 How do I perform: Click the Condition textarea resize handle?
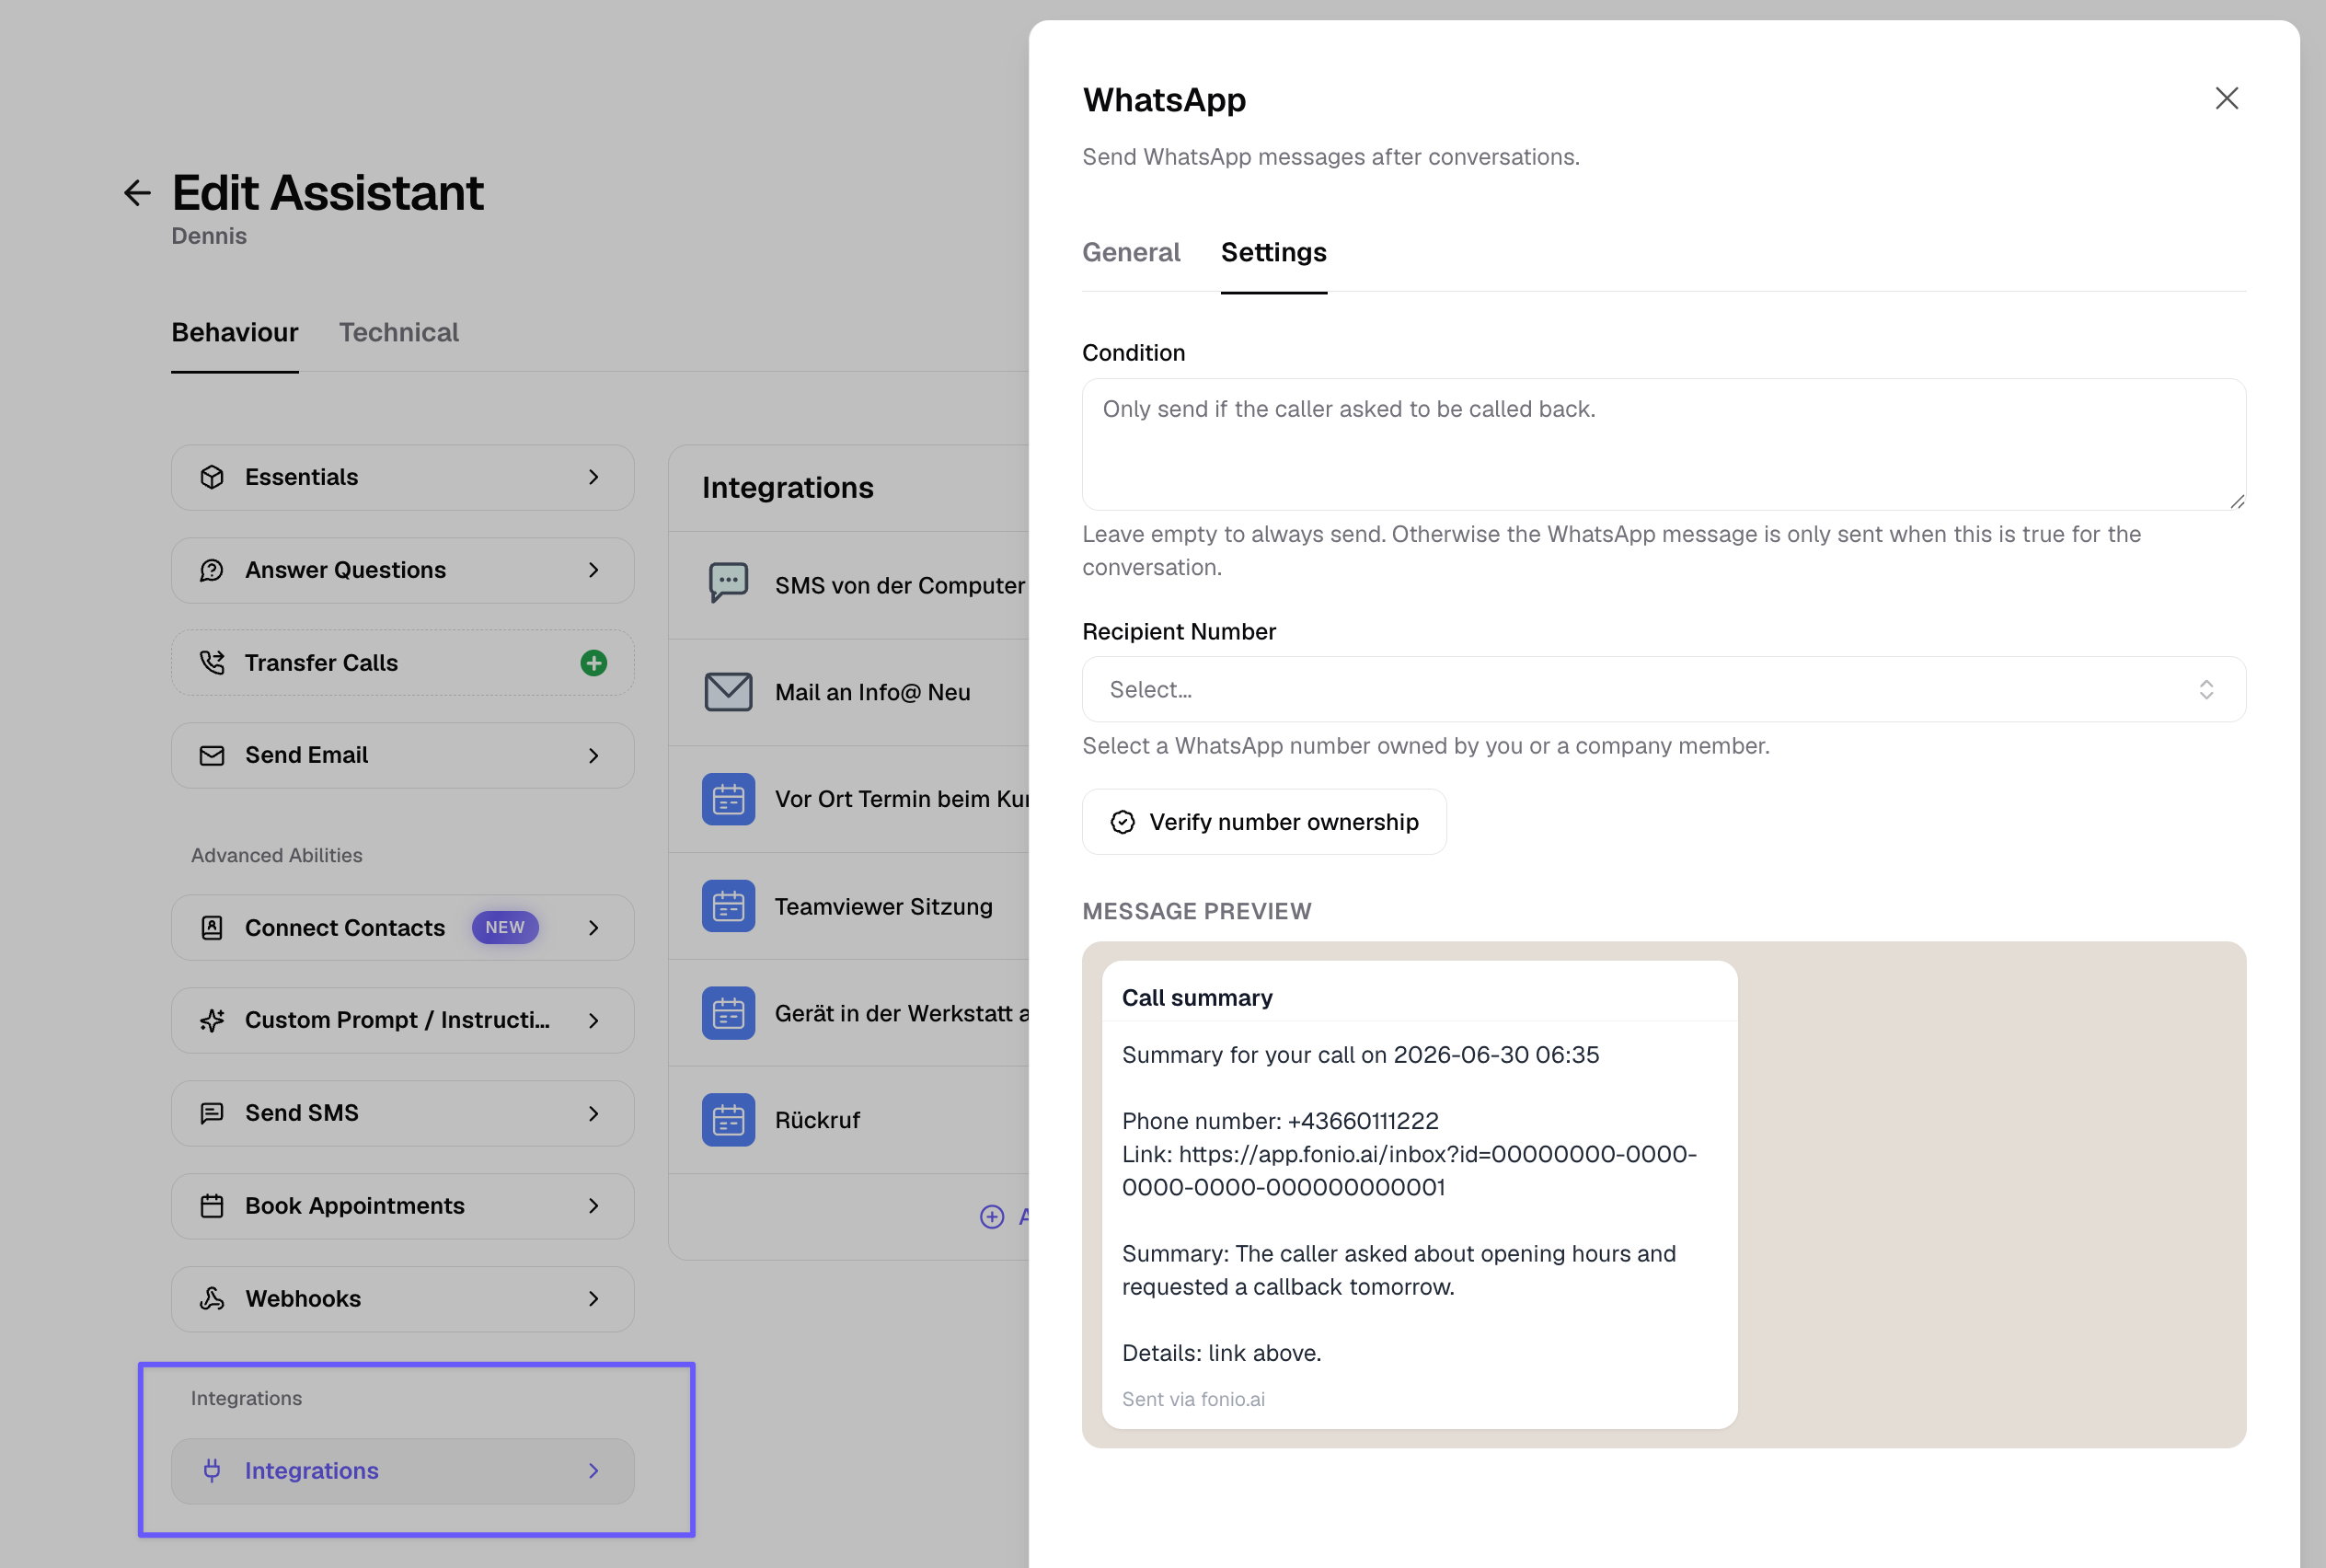click(x=2237, y=501)
